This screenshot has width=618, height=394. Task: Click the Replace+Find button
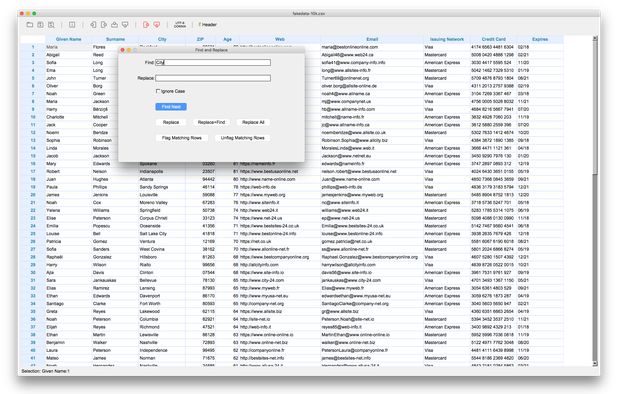point(211,122)
